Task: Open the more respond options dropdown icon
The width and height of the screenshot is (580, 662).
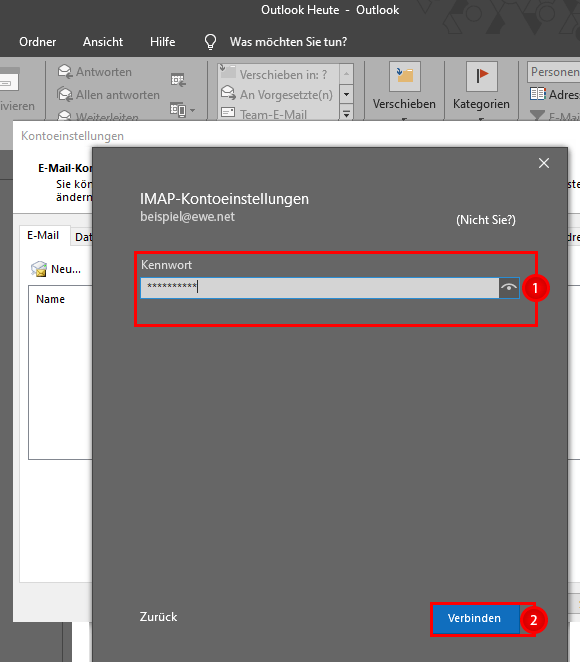Action: (183, 110)
